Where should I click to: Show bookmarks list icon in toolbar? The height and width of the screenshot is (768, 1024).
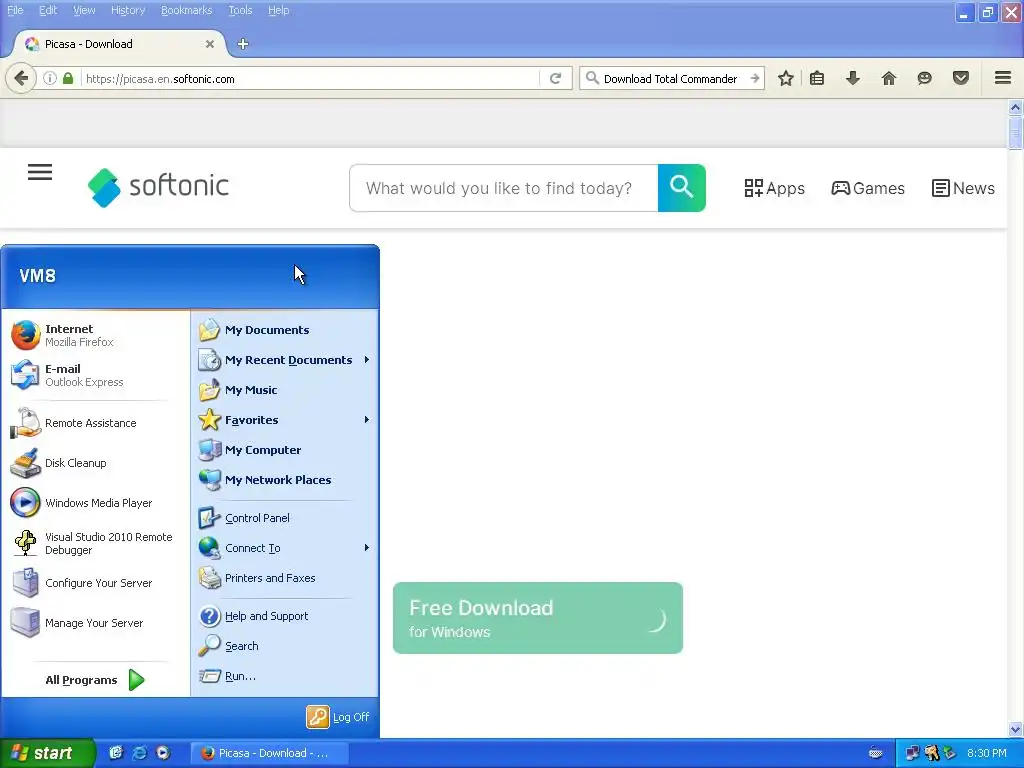tap(817, 78)
